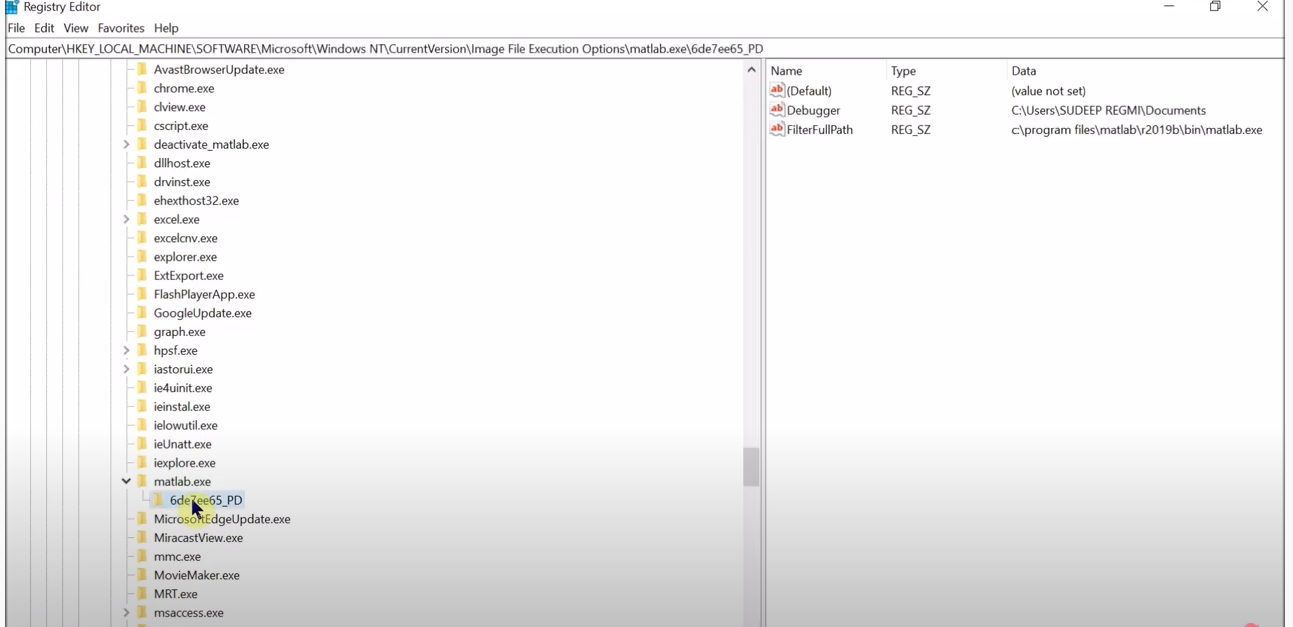
Task: Open the Edit menu
Action: tap(44, 28)
